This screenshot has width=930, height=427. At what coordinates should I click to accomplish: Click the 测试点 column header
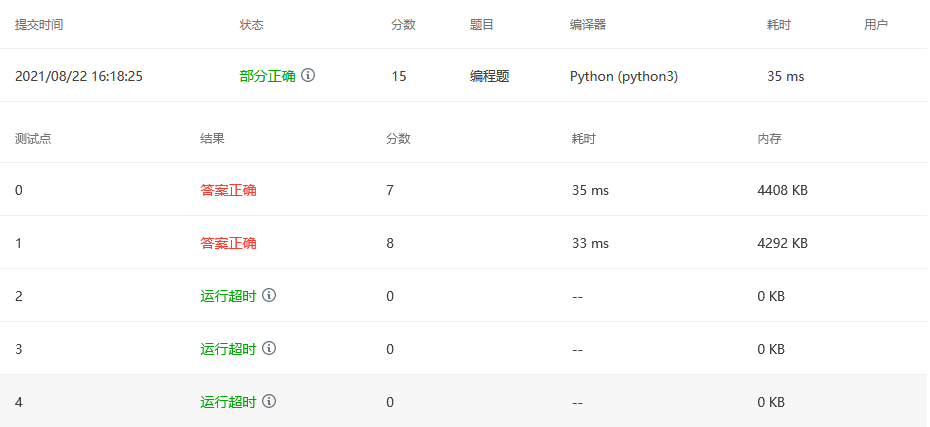(x=33, y=139)
